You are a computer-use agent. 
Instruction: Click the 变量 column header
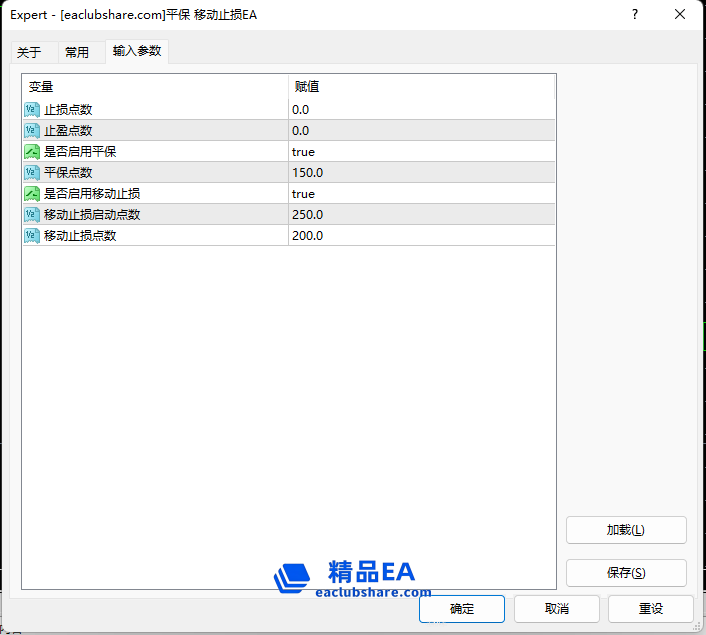point(155,86)
